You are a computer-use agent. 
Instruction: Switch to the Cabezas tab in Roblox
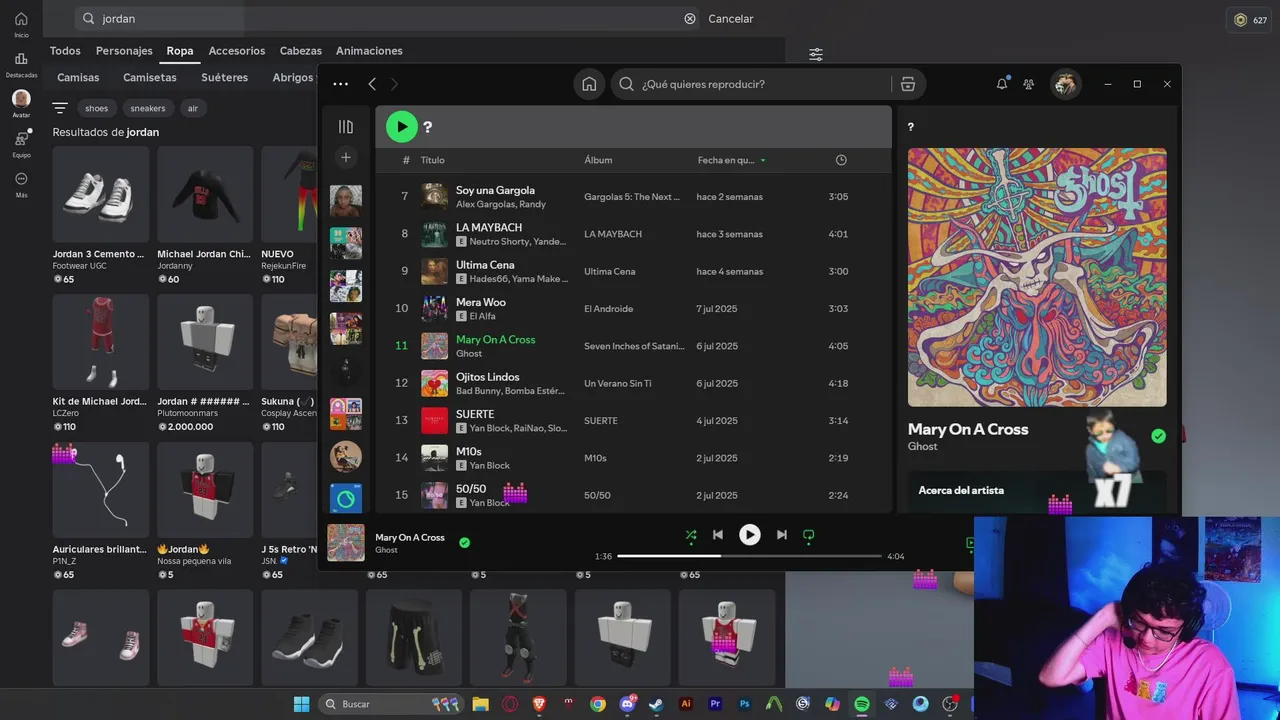click(301, 51)
